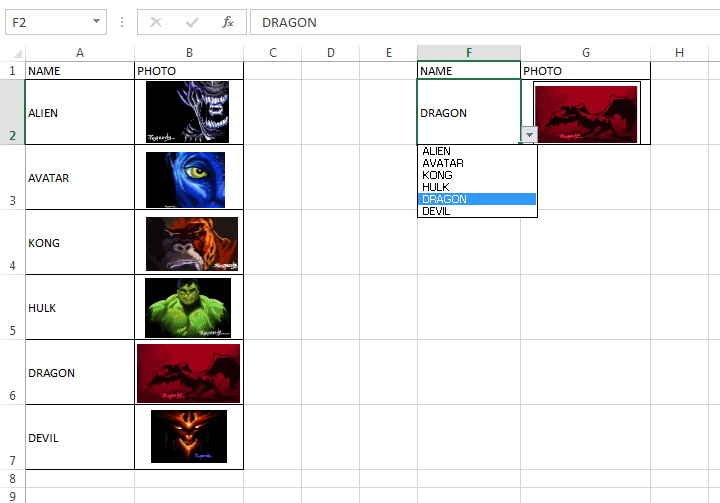
Task: Select column F header
Action: point(469,53)
